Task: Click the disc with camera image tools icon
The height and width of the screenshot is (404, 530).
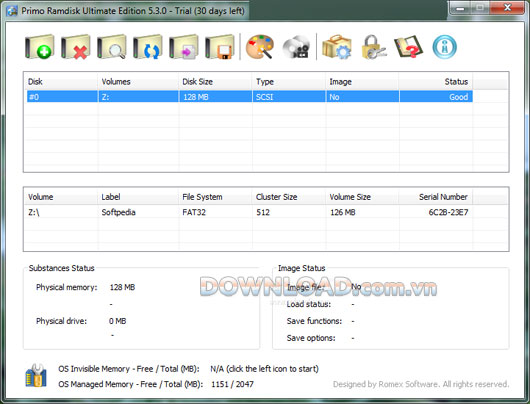Action: pos(296,47)
